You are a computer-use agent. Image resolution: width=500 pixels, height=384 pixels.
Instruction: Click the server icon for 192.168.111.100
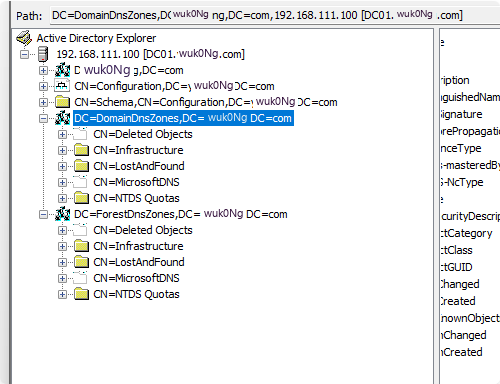pyautogui.click(x=43, y=54)
